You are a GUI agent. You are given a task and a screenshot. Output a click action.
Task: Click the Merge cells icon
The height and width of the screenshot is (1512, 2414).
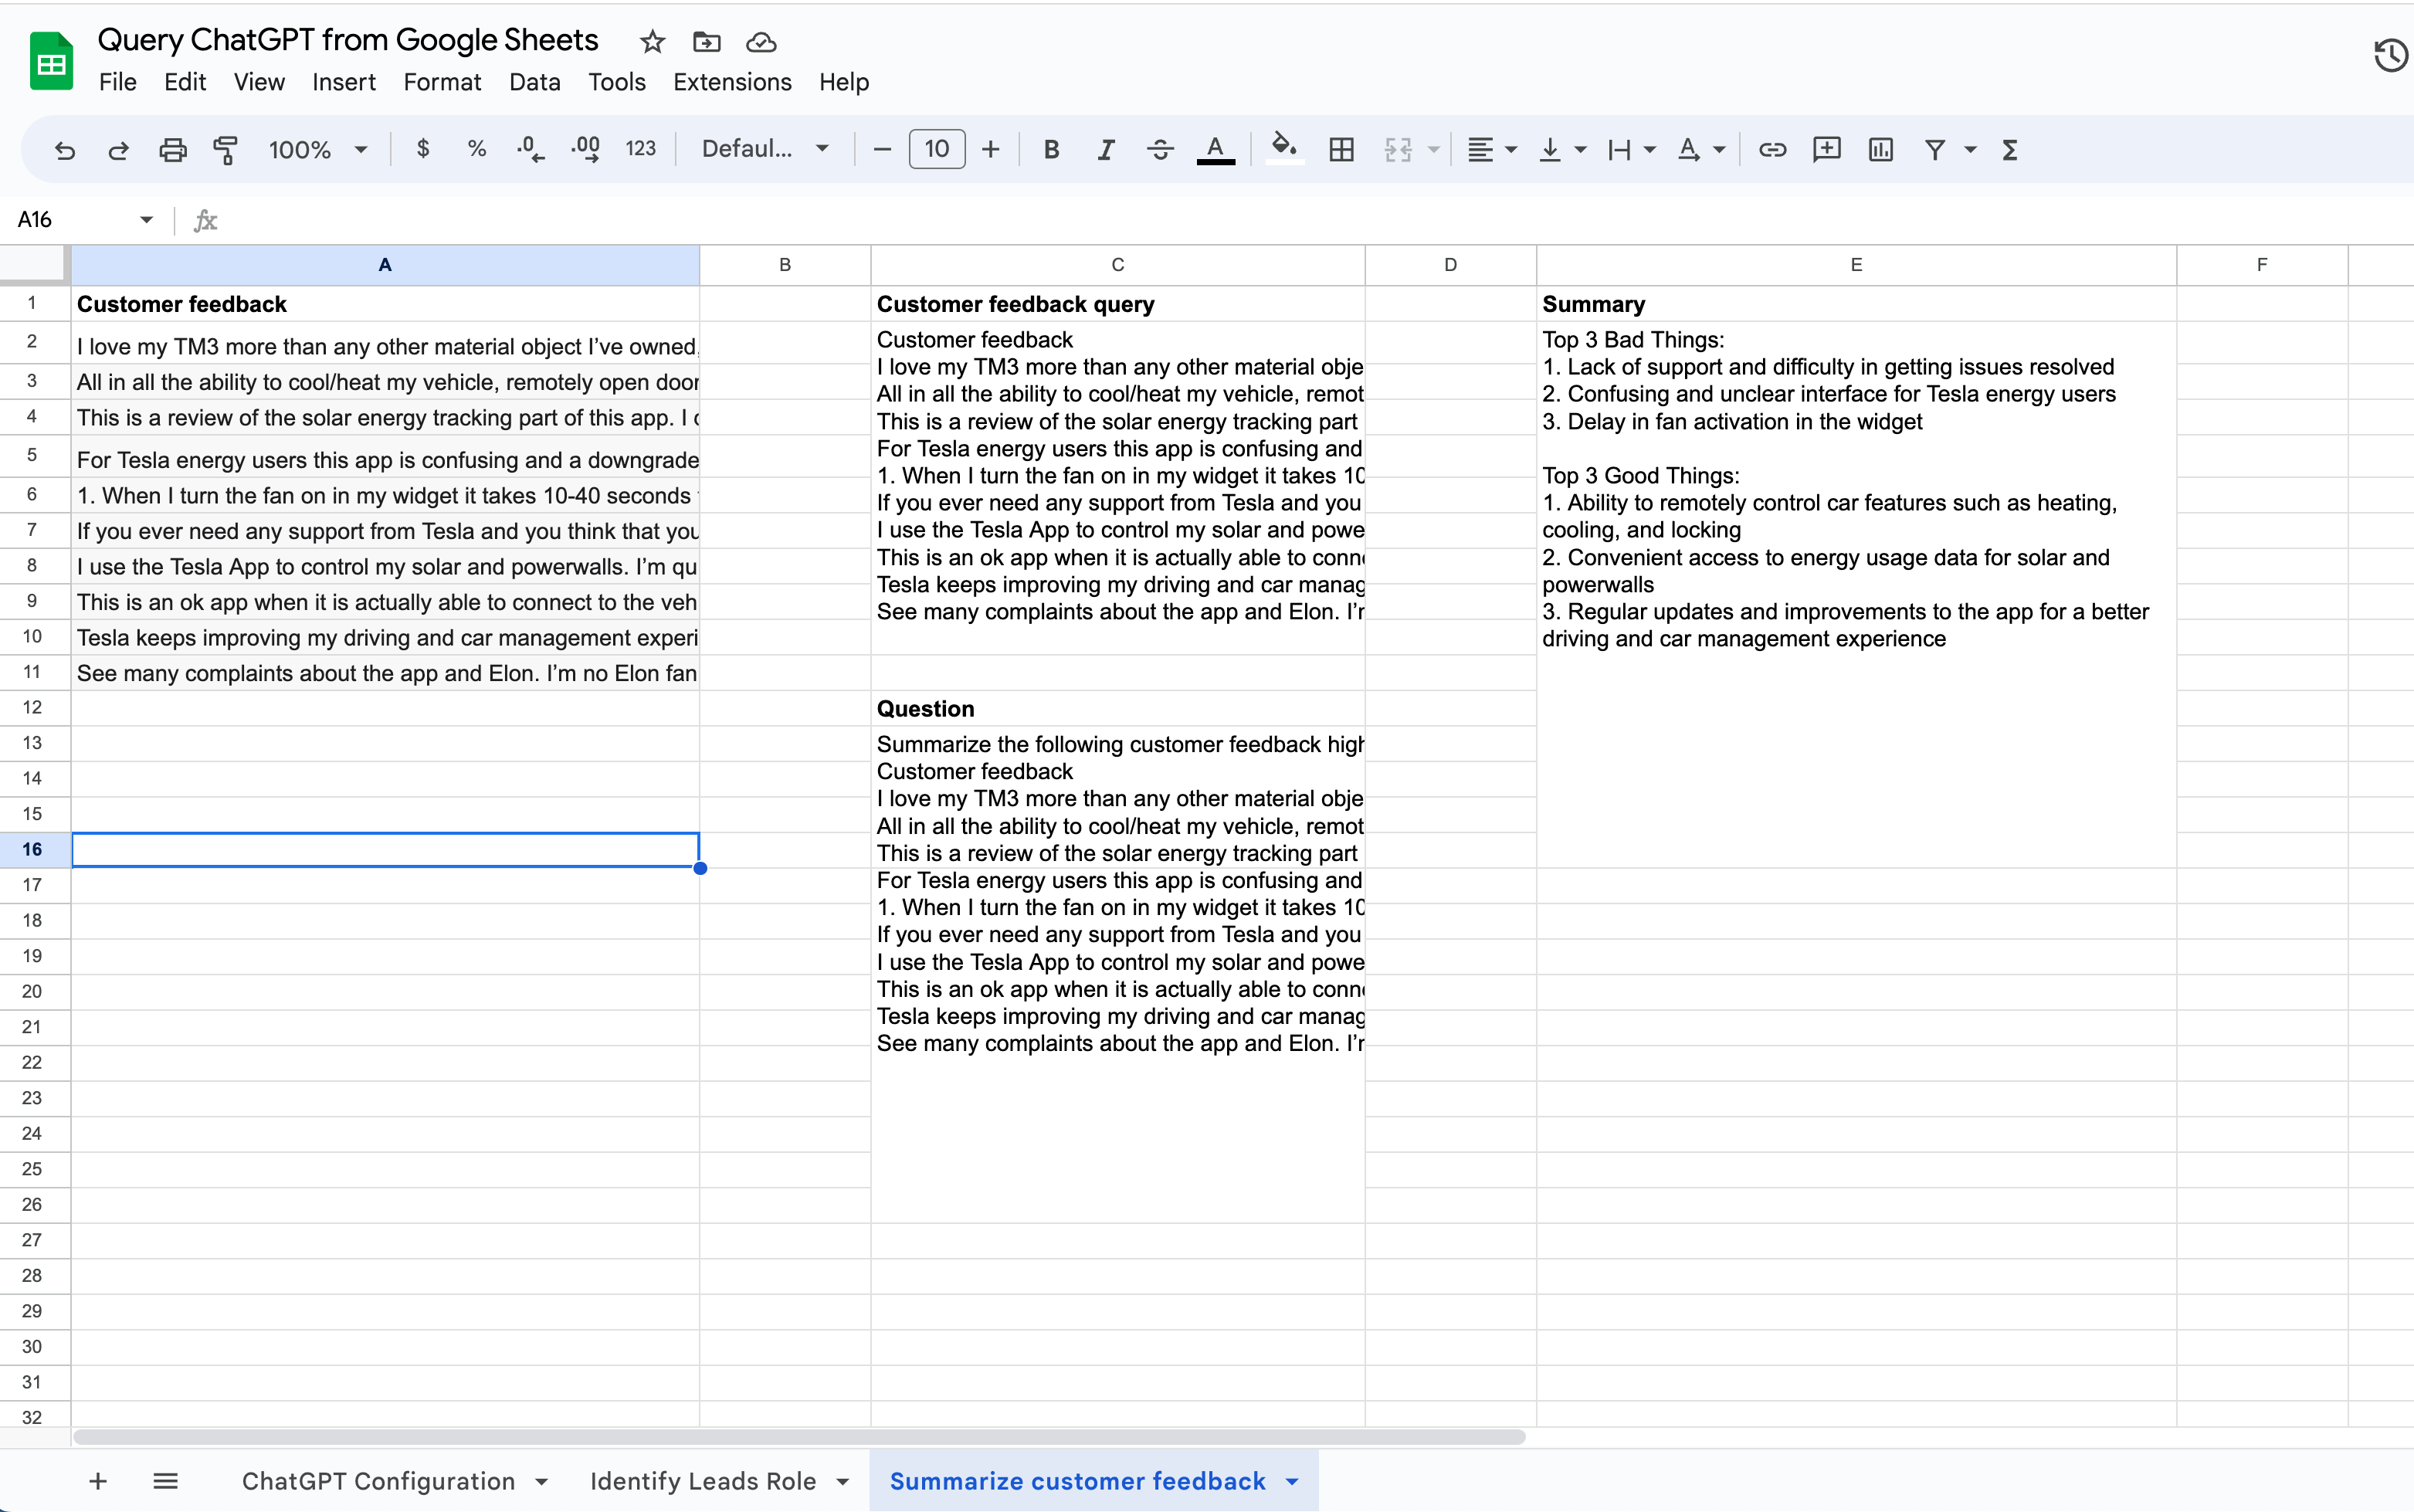pos(1398,150)
